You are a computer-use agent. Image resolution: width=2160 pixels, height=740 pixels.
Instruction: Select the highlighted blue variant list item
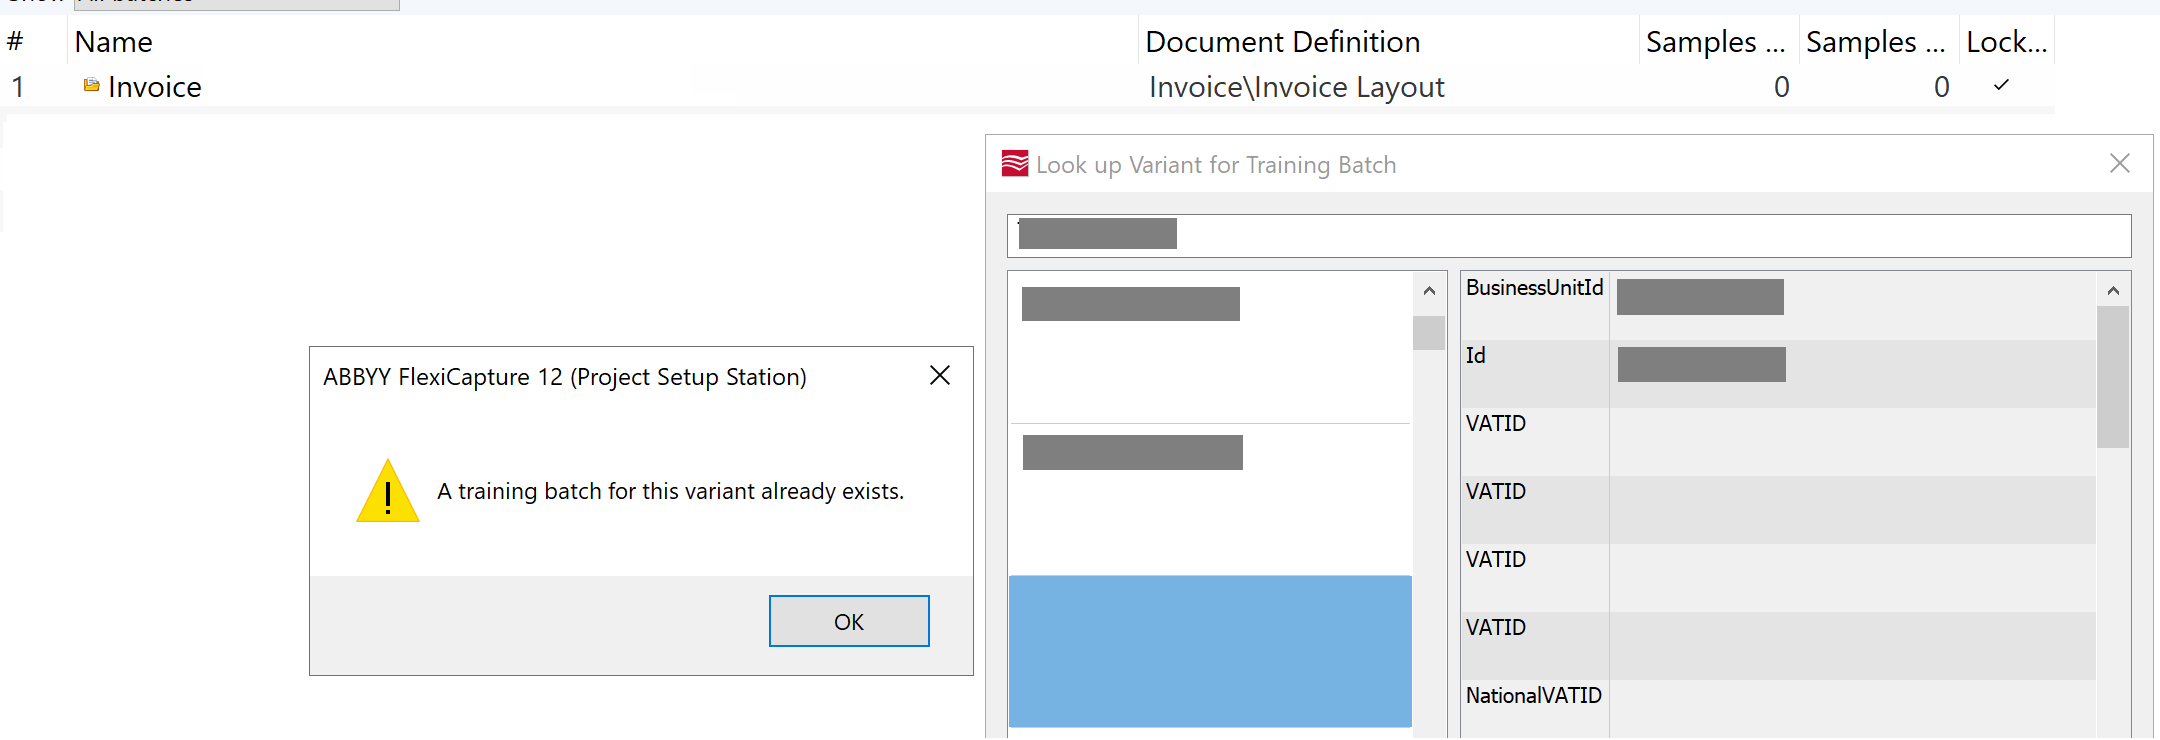click(x=1210, y=651)
